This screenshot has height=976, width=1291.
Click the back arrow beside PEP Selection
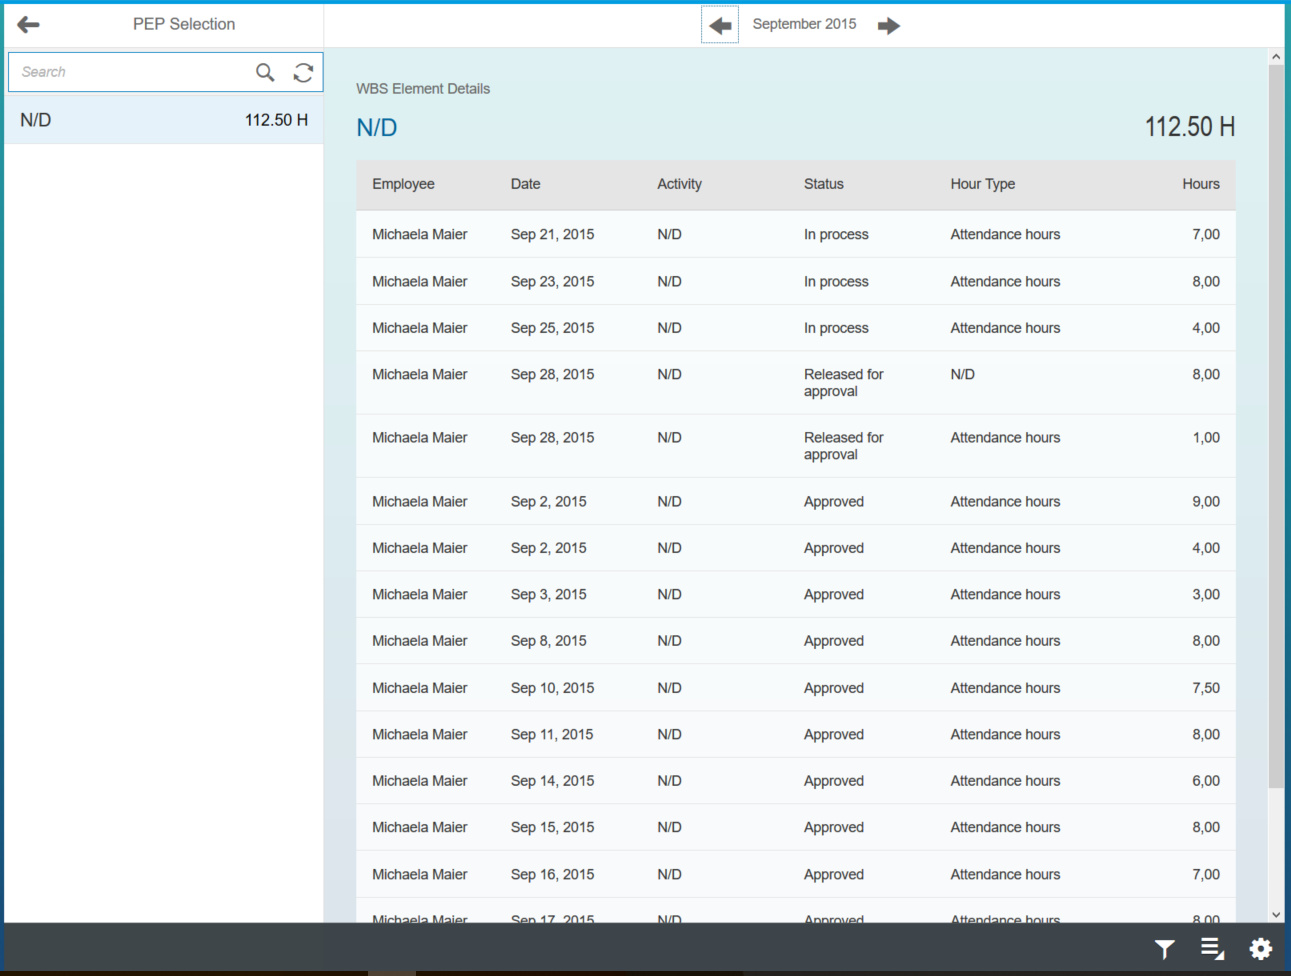28,25
